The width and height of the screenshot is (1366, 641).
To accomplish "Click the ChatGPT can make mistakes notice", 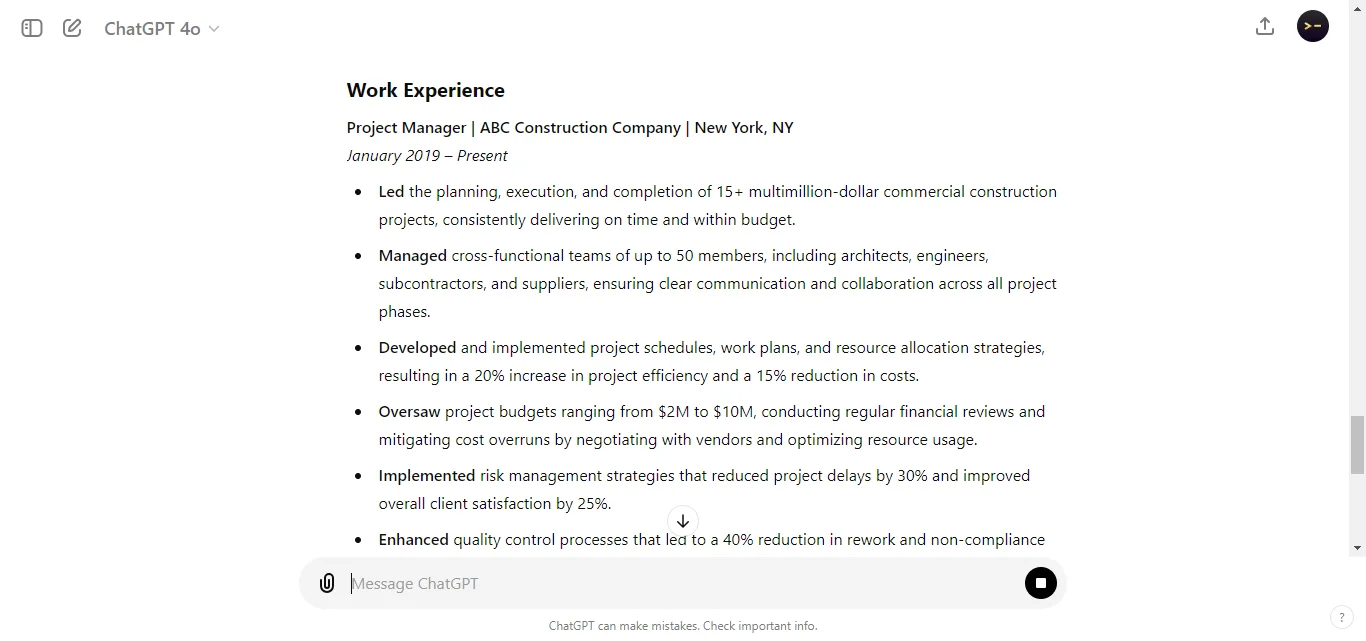I will coord(683,626).
